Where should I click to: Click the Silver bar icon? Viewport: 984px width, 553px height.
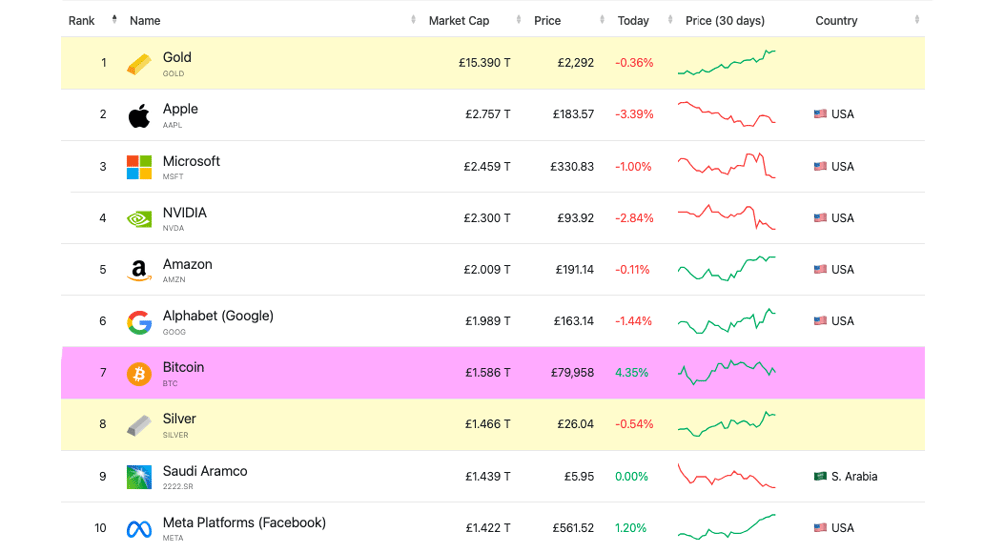click(x=139, y=425)
